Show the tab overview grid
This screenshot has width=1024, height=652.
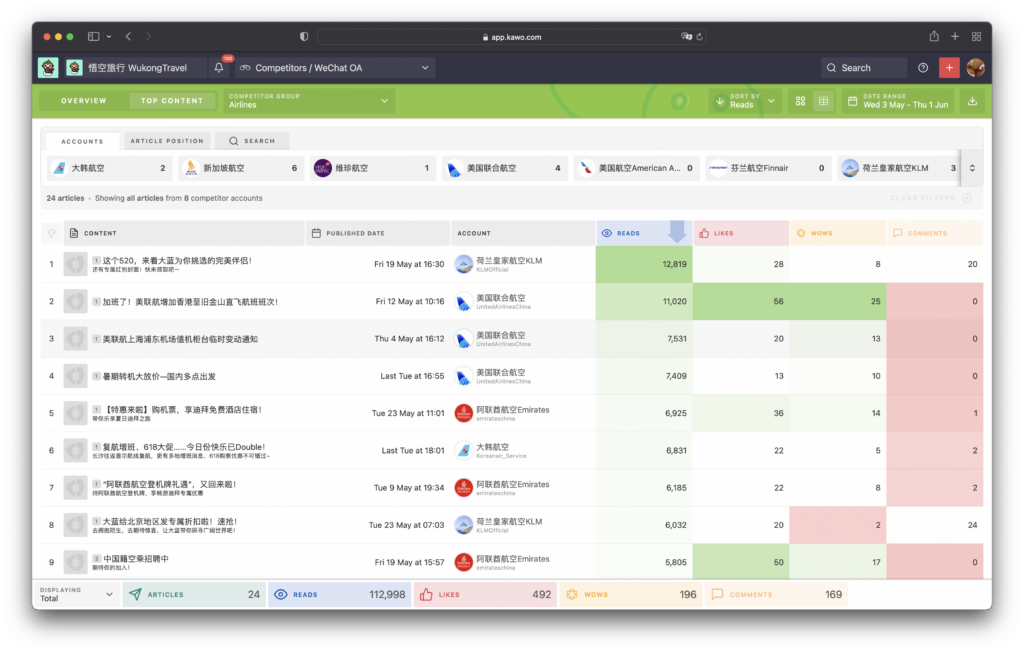point(976,37)
